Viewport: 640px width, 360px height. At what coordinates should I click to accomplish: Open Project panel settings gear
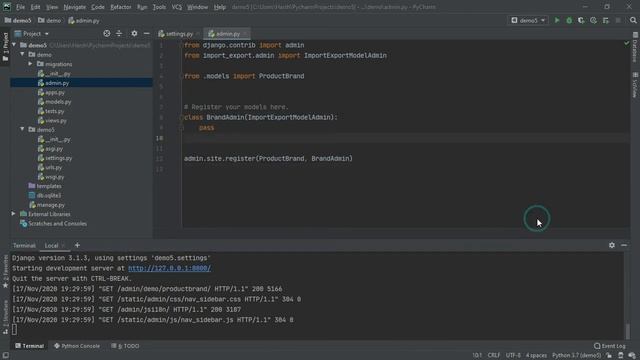click(134, 33)
